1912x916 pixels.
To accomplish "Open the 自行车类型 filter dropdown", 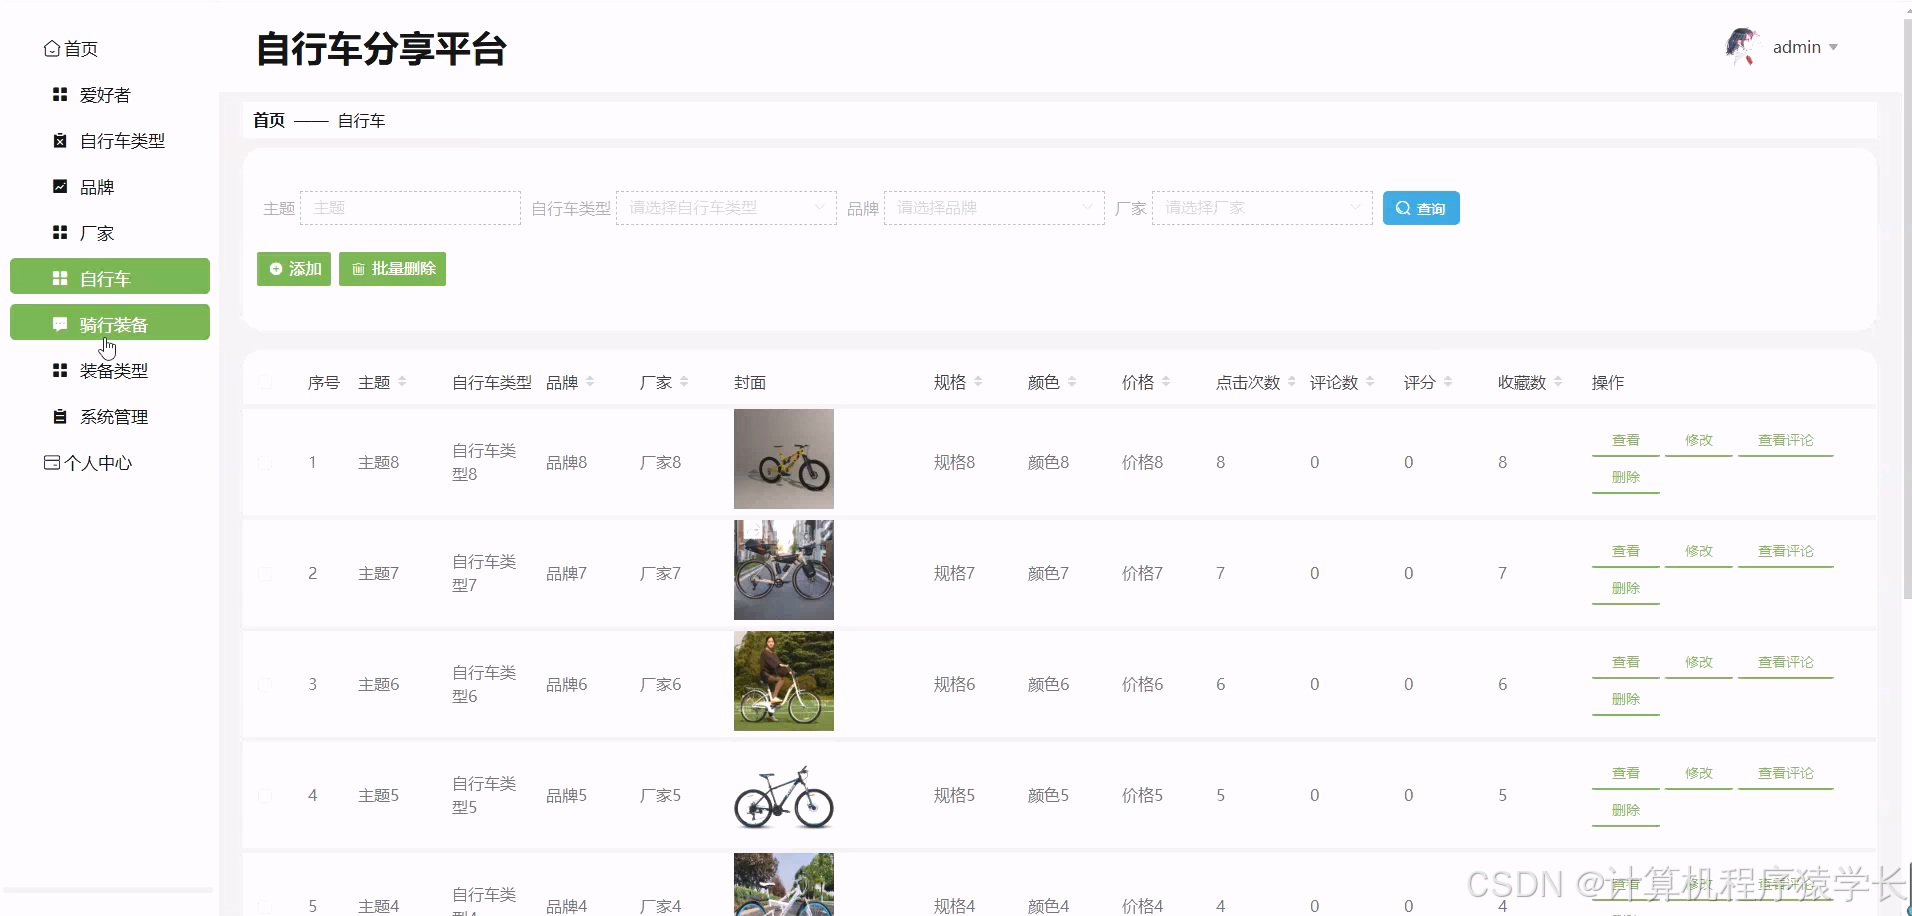I will pos(726,208).
